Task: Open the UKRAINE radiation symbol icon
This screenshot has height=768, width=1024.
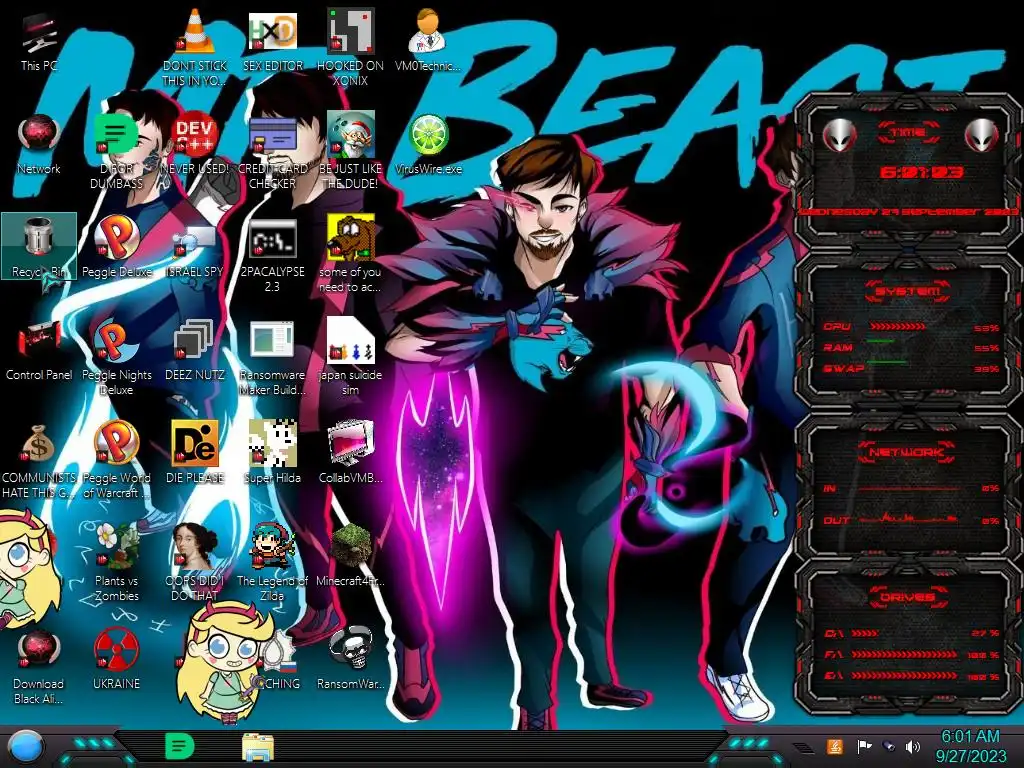Action: click(x=116, y=649)
